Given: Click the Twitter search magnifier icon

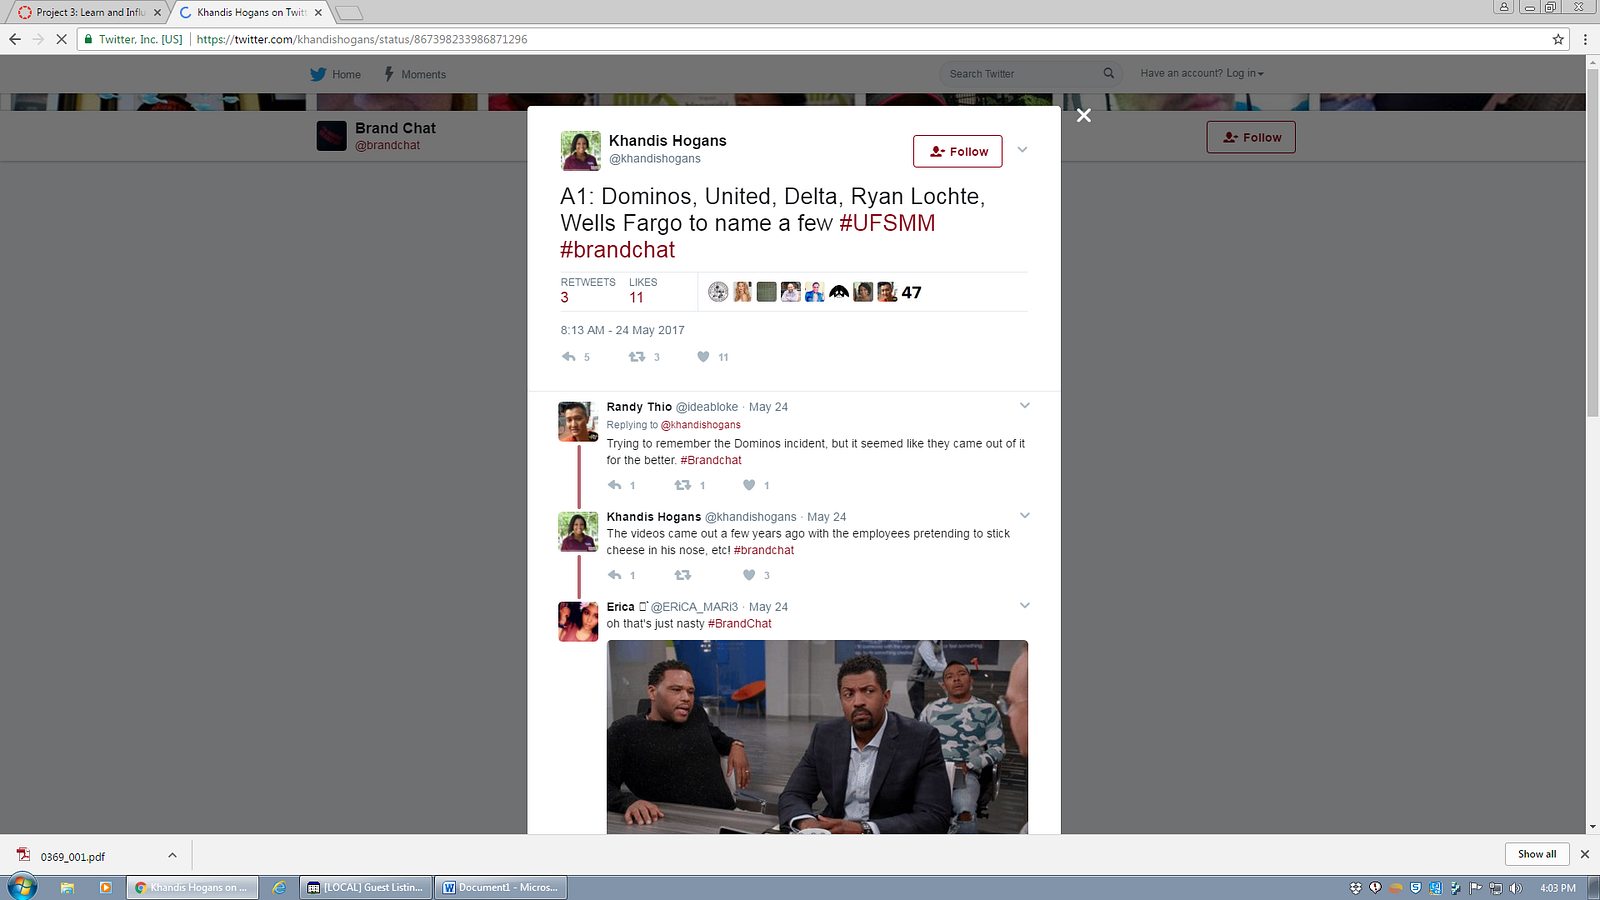Looking at the screenshot, I should [x=1108, y=73].
